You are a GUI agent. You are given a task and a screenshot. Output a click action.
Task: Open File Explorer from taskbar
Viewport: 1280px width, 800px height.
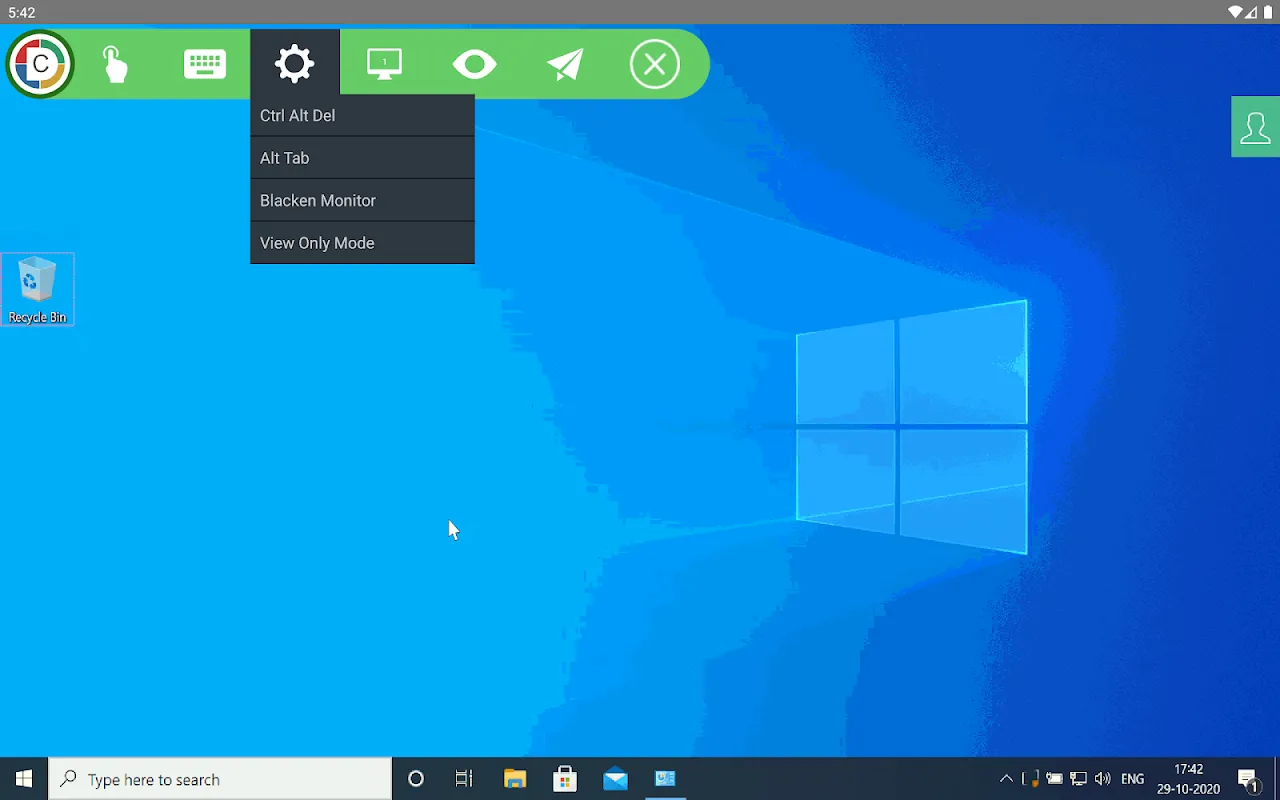(x=515, y=779)
